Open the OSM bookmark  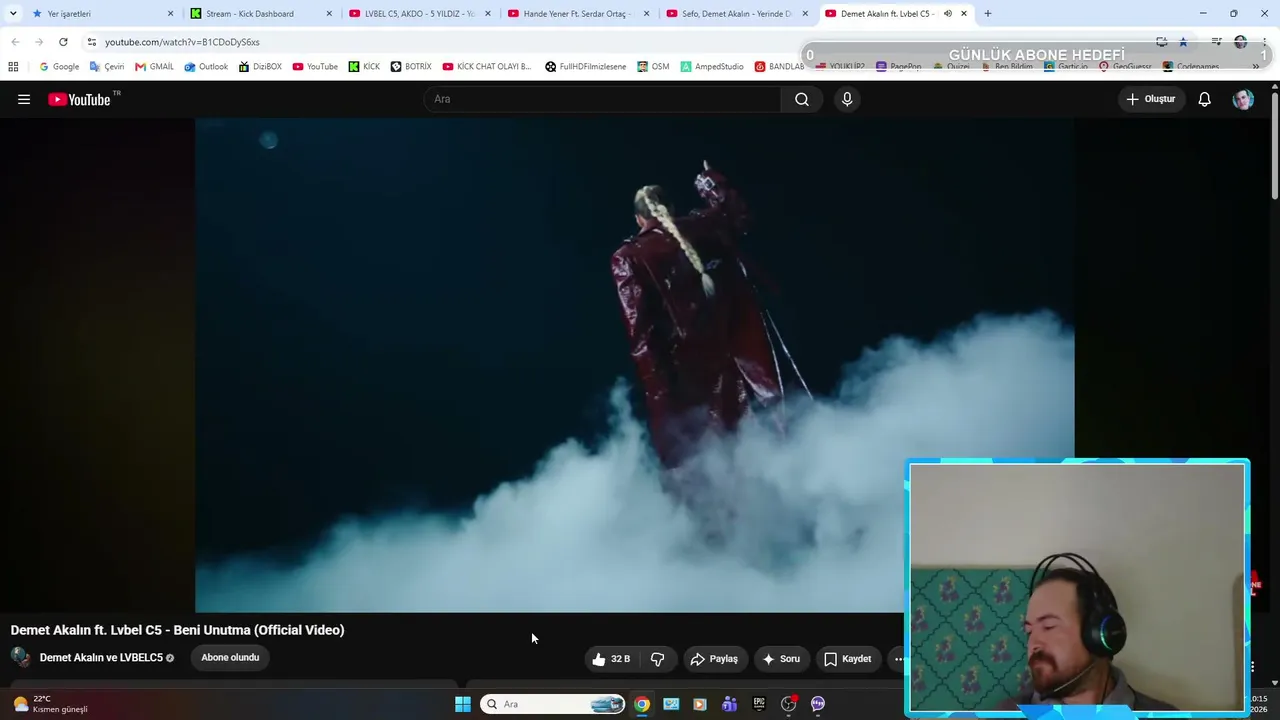(653, 67)
